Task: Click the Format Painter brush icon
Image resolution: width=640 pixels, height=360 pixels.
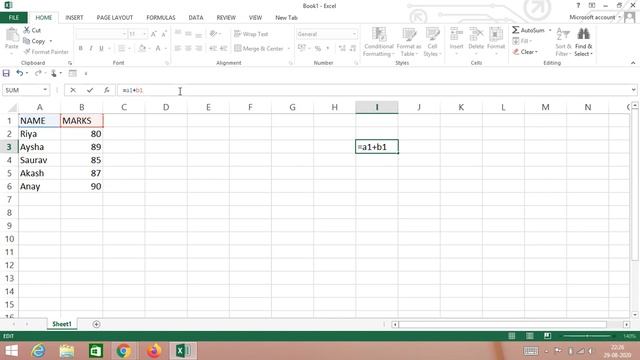Action: pyautogui.click(x=27, y=52)
